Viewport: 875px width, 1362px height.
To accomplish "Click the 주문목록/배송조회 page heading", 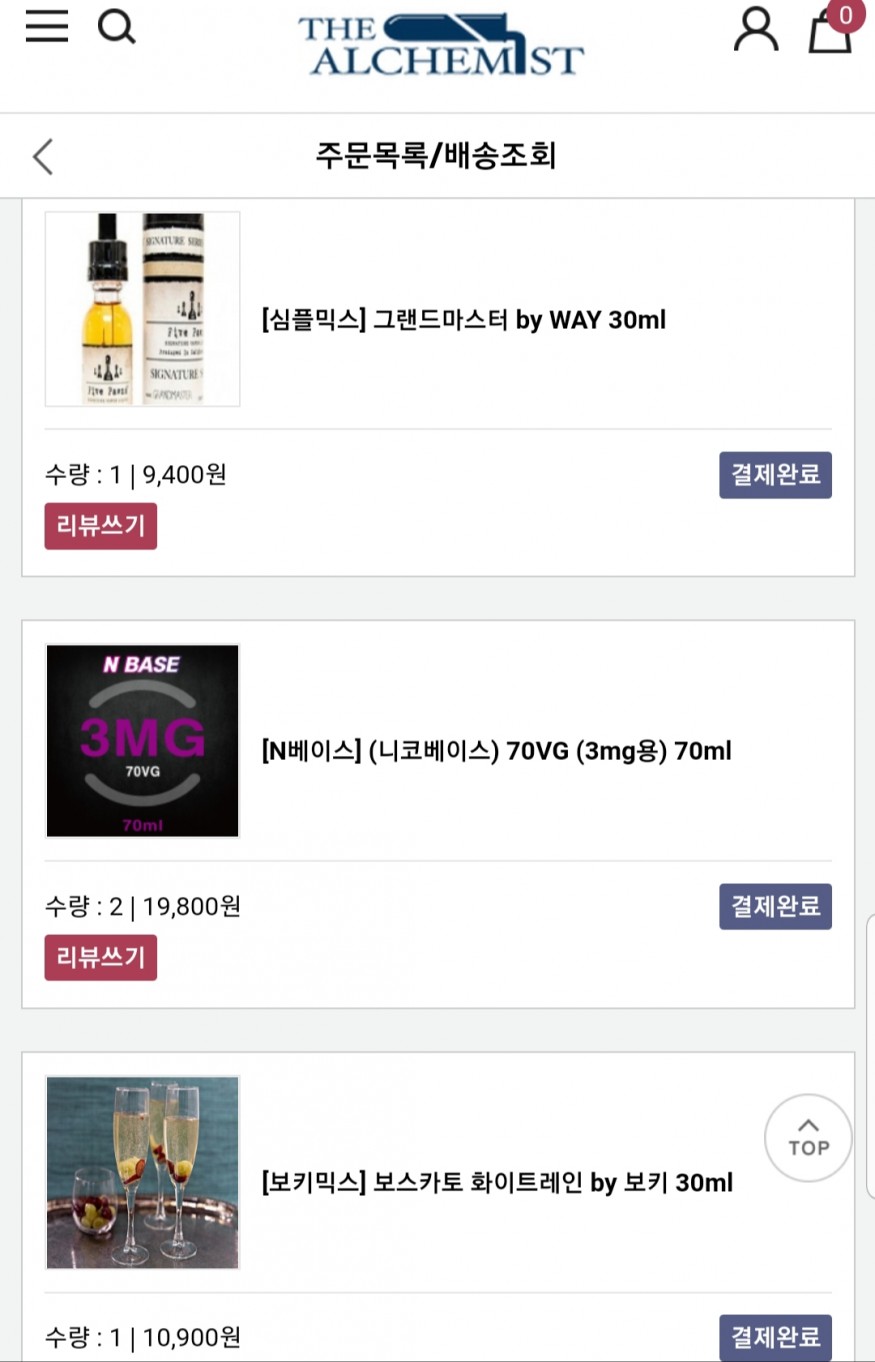I will pos(436,156).
